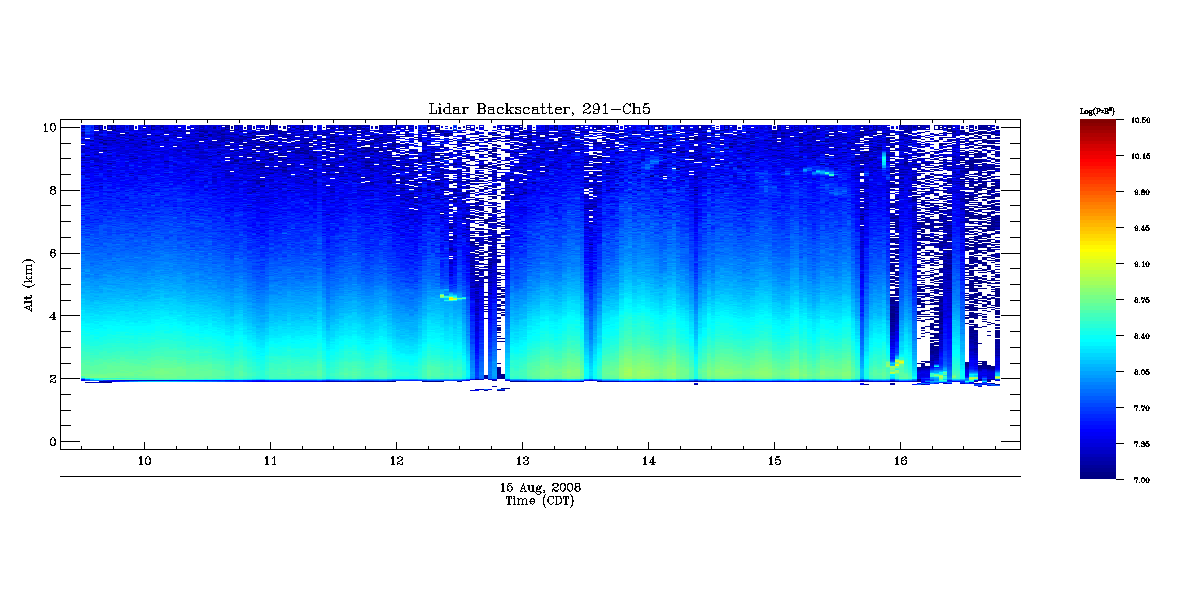This screenshot has width=1200, height=600.
Task: Click the yellow low-cloud spot near 16 hours
Action: 896,365
